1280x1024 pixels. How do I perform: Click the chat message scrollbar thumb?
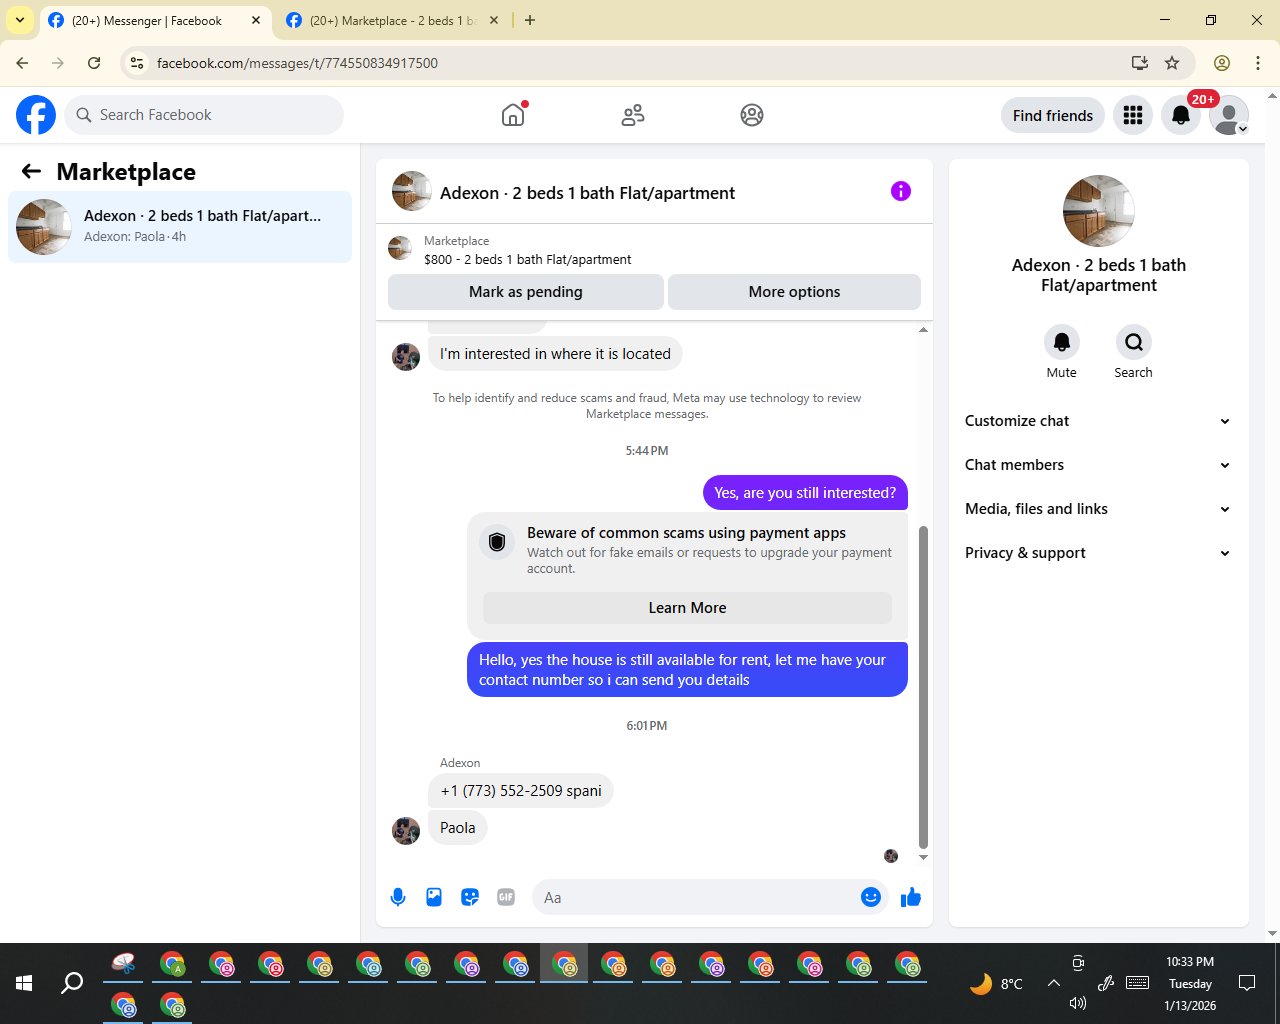click(x=923, y=687)
